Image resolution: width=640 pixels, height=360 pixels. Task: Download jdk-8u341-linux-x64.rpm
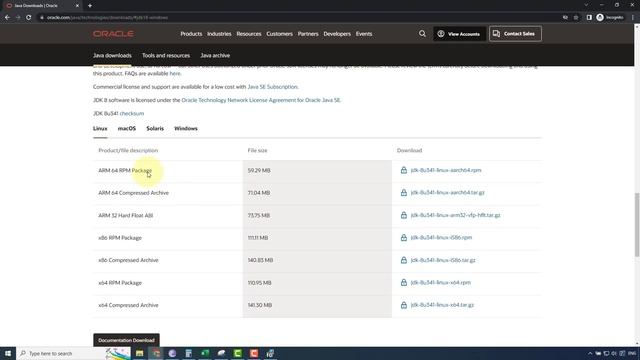click(440, 282)
